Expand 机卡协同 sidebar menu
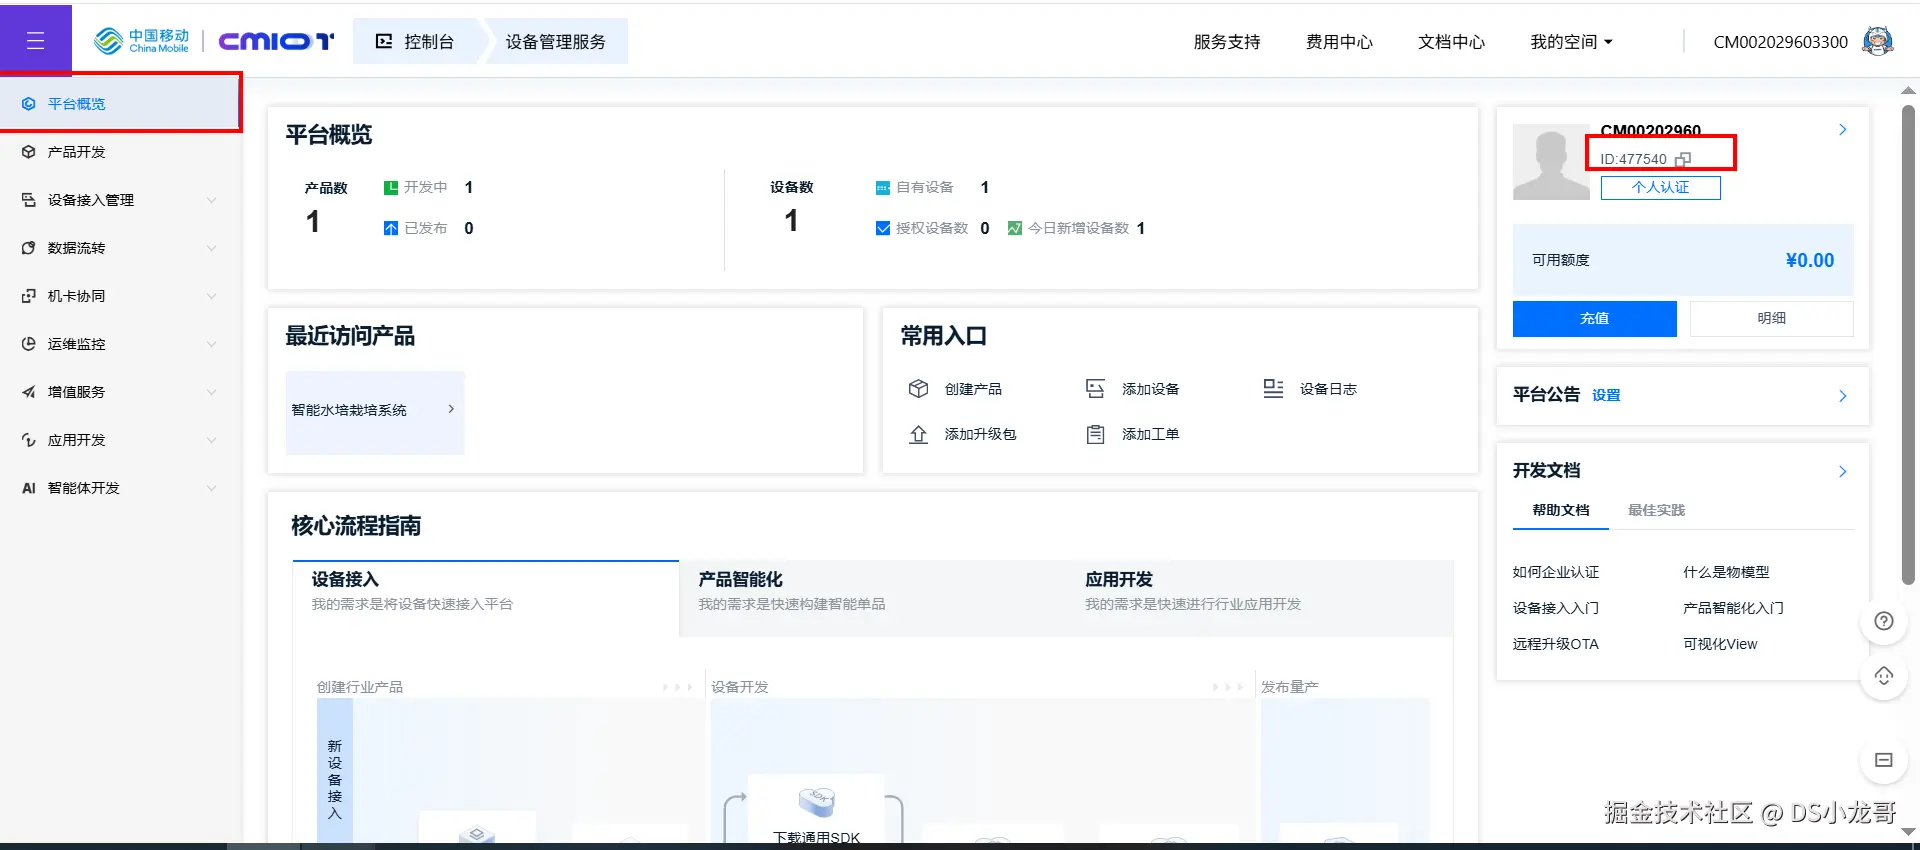This screenshot has height=850, width=1920. click(x=120, y=296)
